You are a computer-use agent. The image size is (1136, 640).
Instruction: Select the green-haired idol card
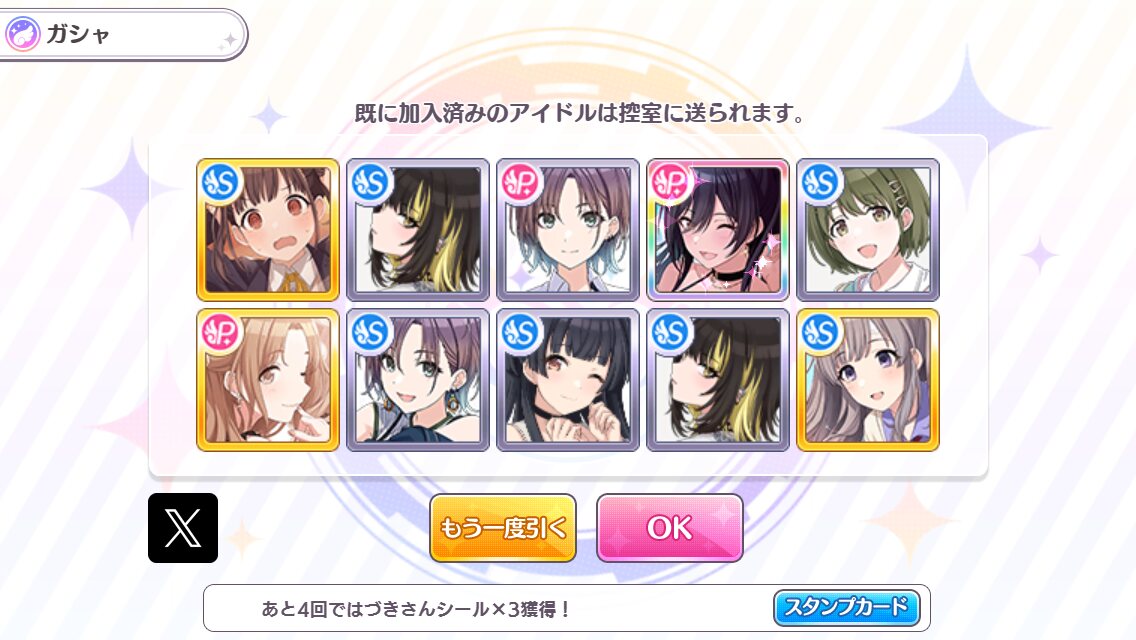pyautogui.click(x=868, y=230)
